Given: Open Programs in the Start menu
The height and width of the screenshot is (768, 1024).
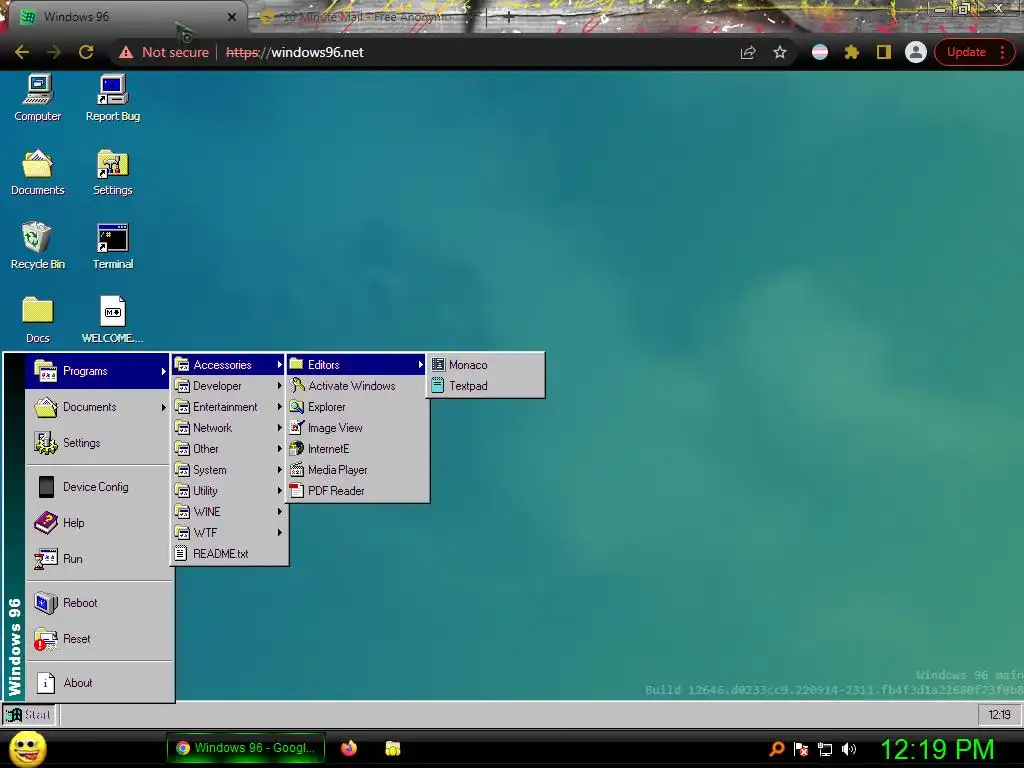Looking at the screenshot, I should (97, 371).
